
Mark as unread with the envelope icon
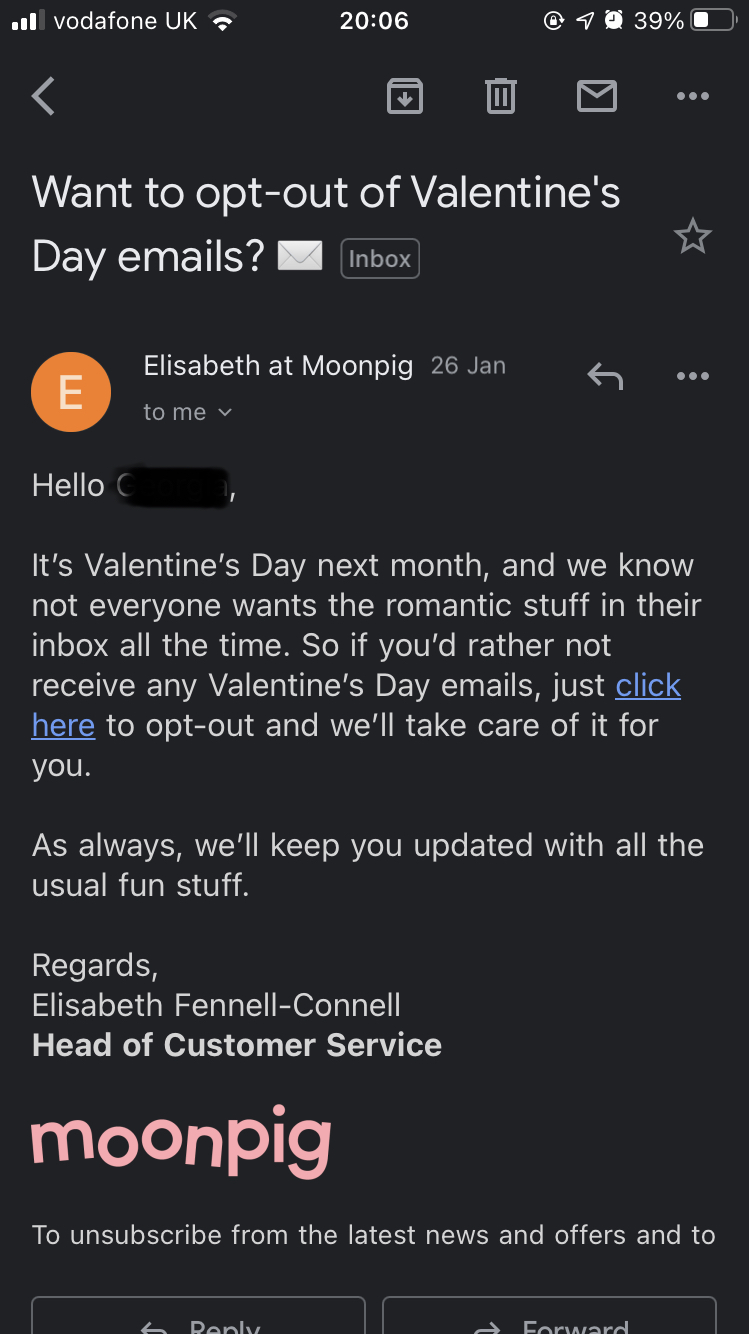597,97
